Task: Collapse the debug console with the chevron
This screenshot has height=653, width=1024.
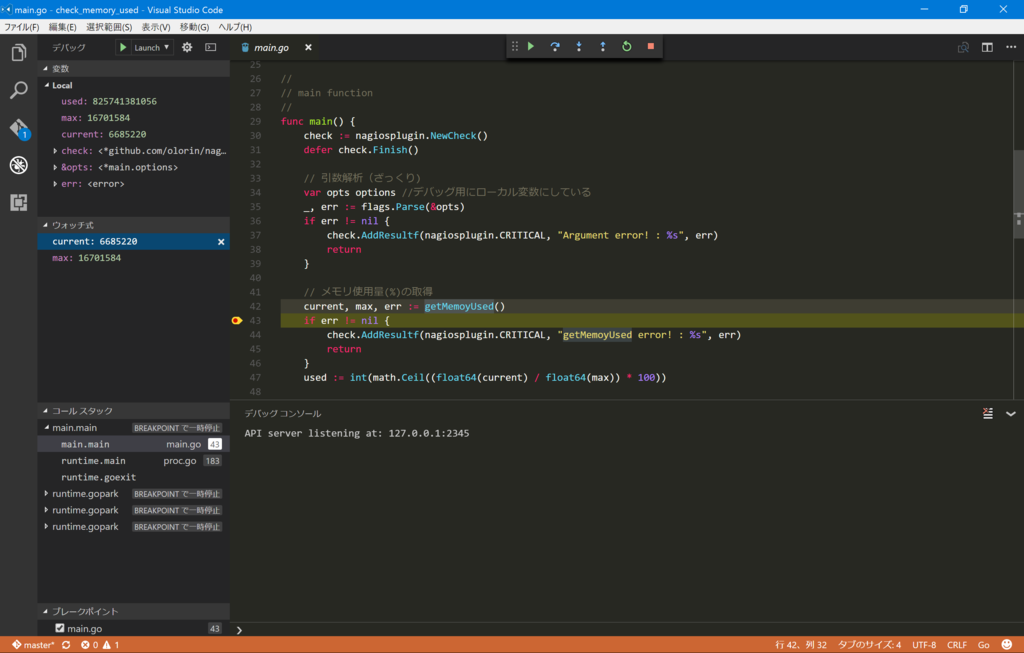Action: click(x=1010, y=413)
